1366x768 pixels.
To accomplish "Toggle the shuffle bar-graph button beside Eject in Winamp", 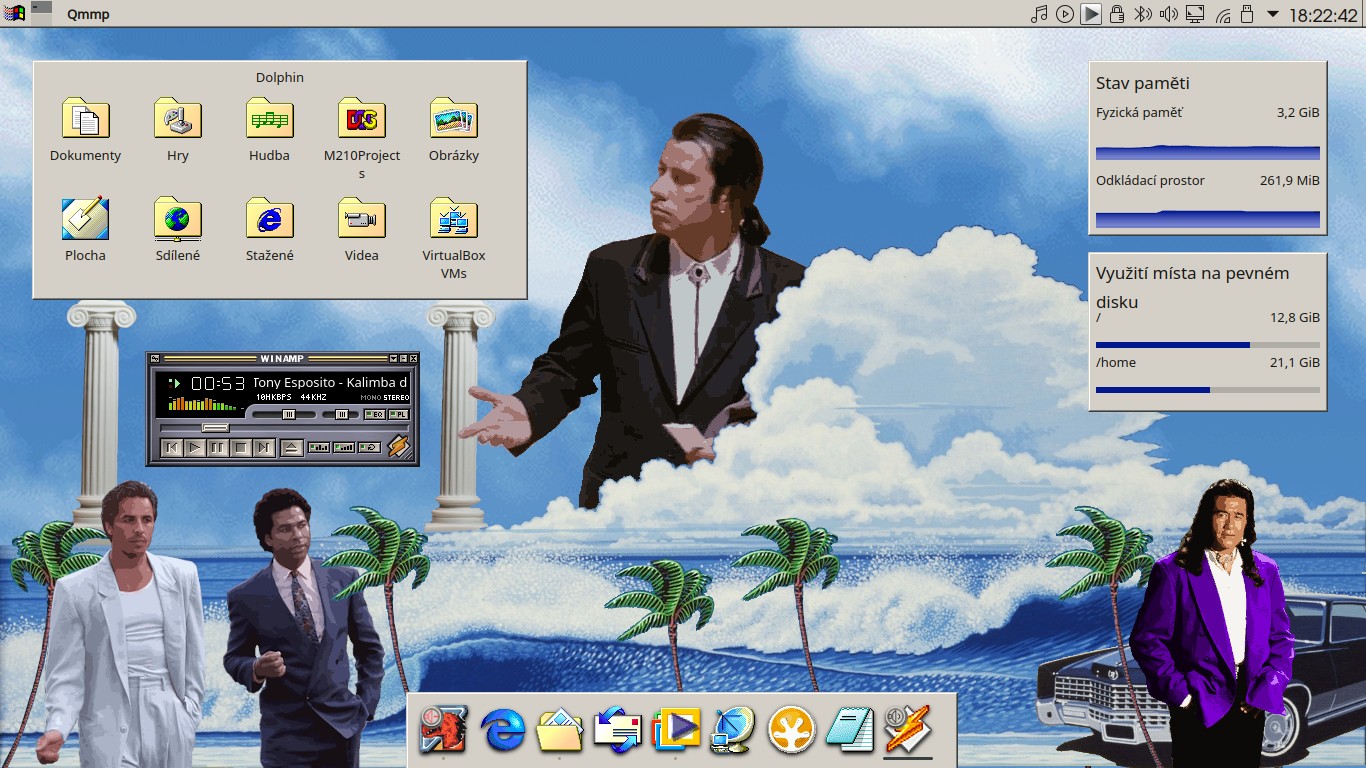I will point(319,447).
